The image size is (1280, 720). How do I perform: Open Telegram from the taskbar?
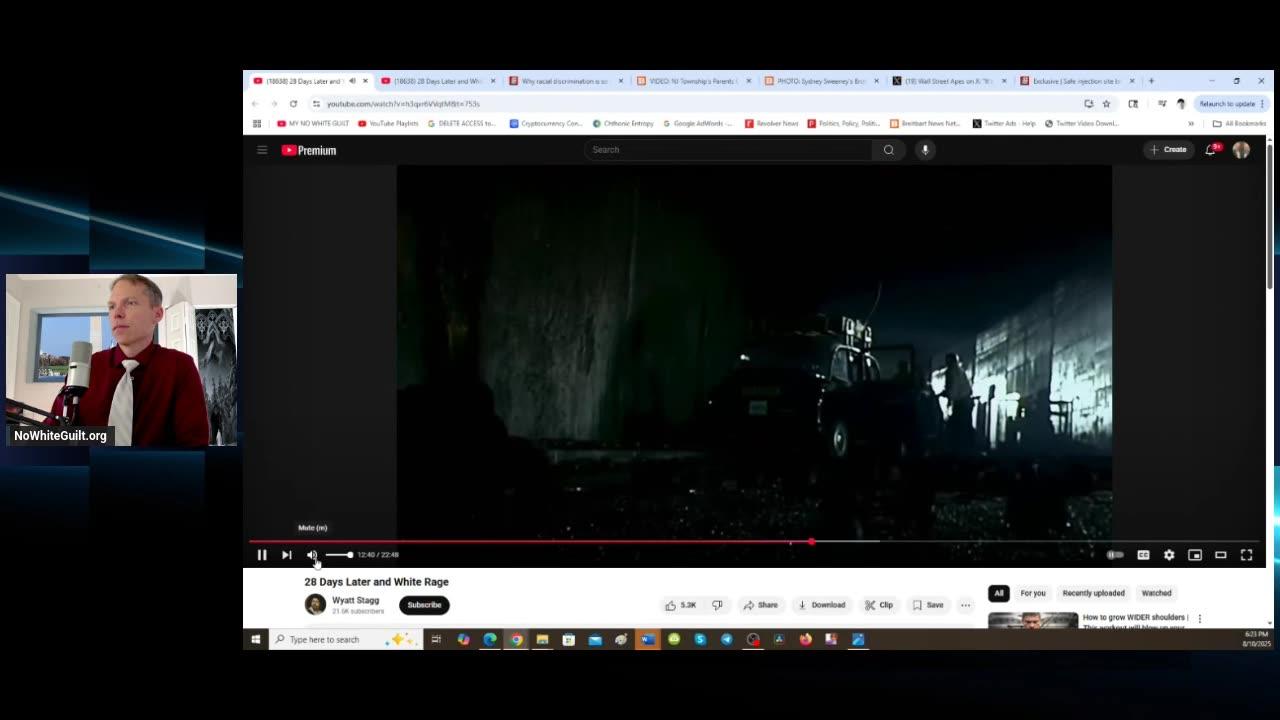pyautogui.click(x=726, y=640)
